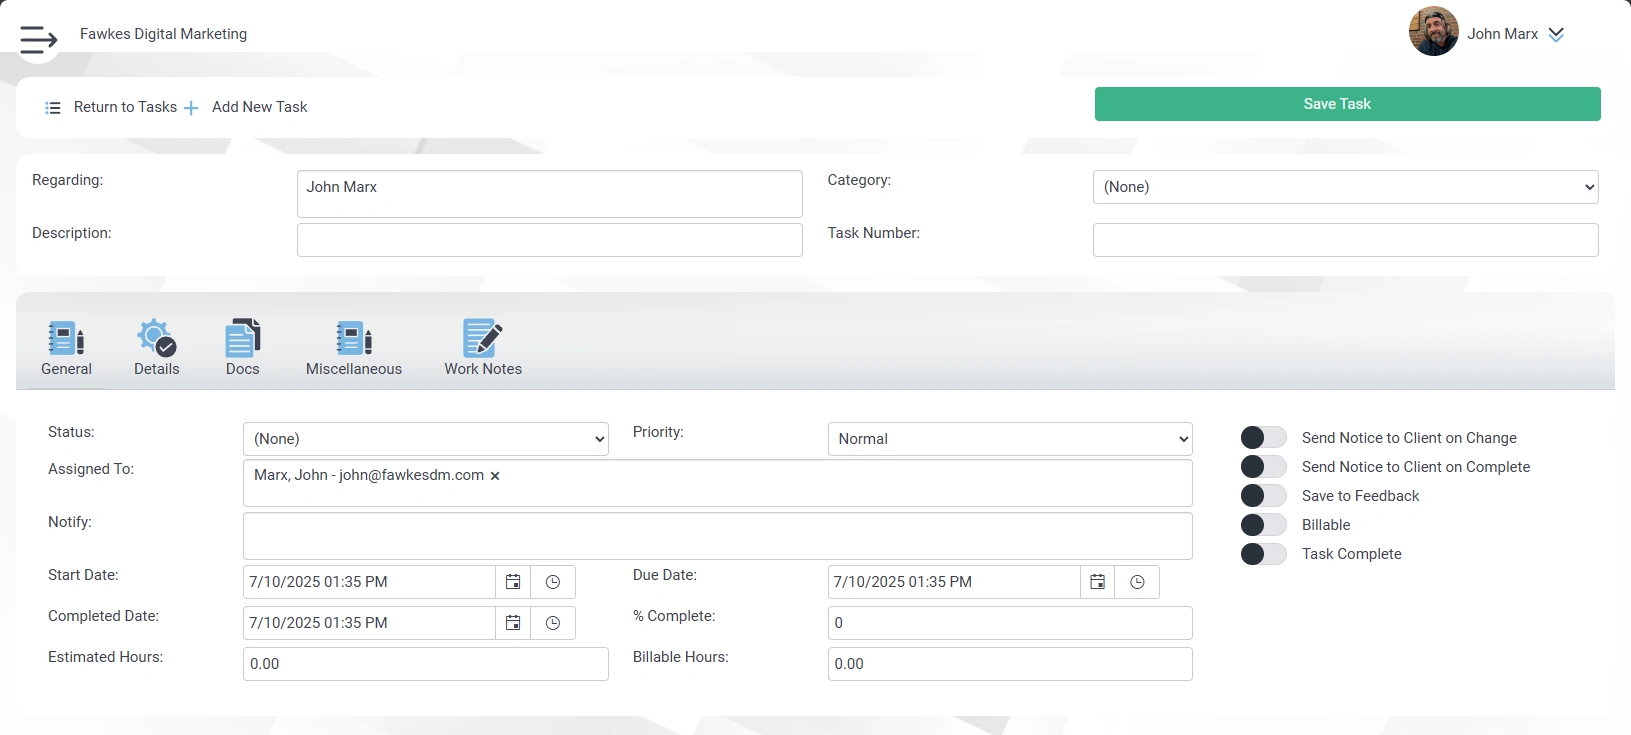Click the Description input field
Viewport: 1631px width, 735px height.
(x=549, y=240)
